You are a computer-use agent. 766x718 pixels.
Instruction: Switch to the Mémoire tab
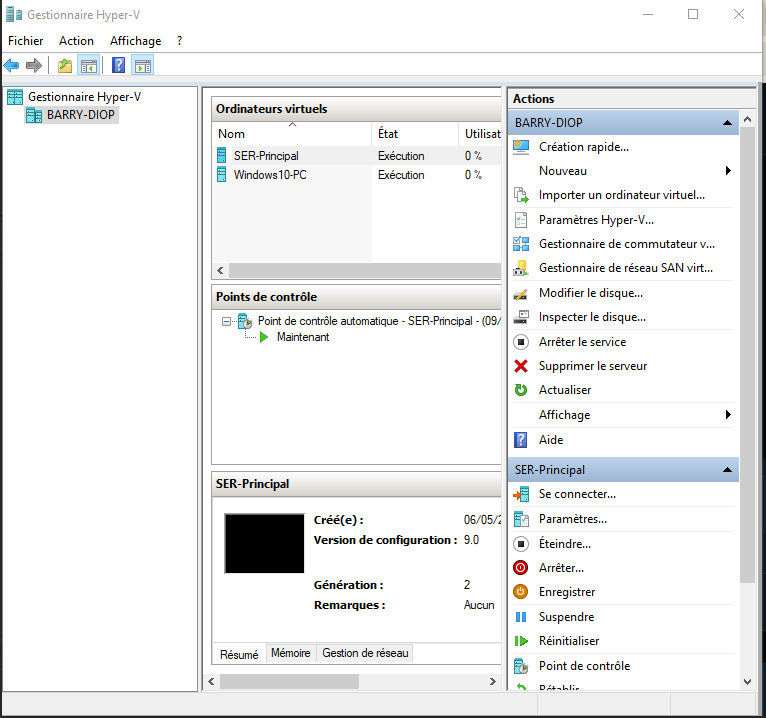pyautogui.click(x=291, y=653)
